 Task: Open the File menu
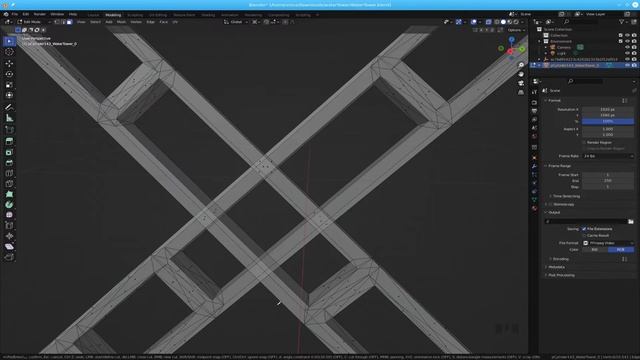15,14
